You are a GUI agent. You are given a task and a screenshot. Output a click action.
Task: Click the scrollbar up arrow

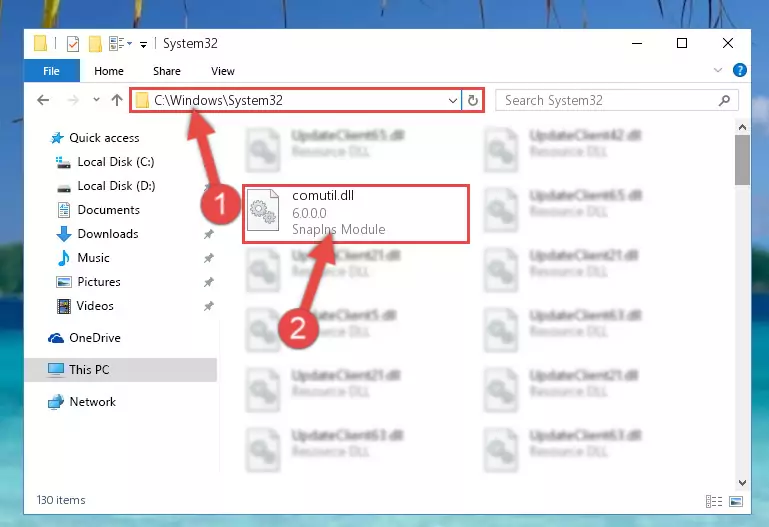tap(743, 127)
